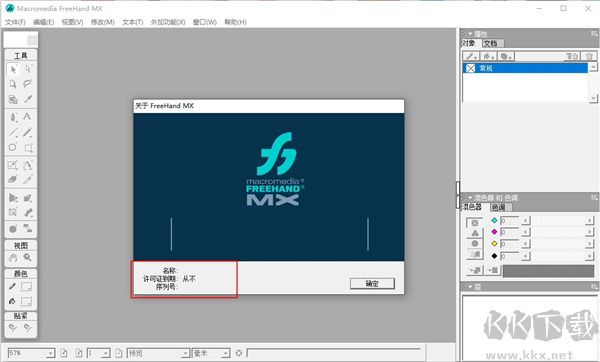Select the Ellipse tool
Image resolution: width=600 pixels, height=362 pixels.
[13, 147]
